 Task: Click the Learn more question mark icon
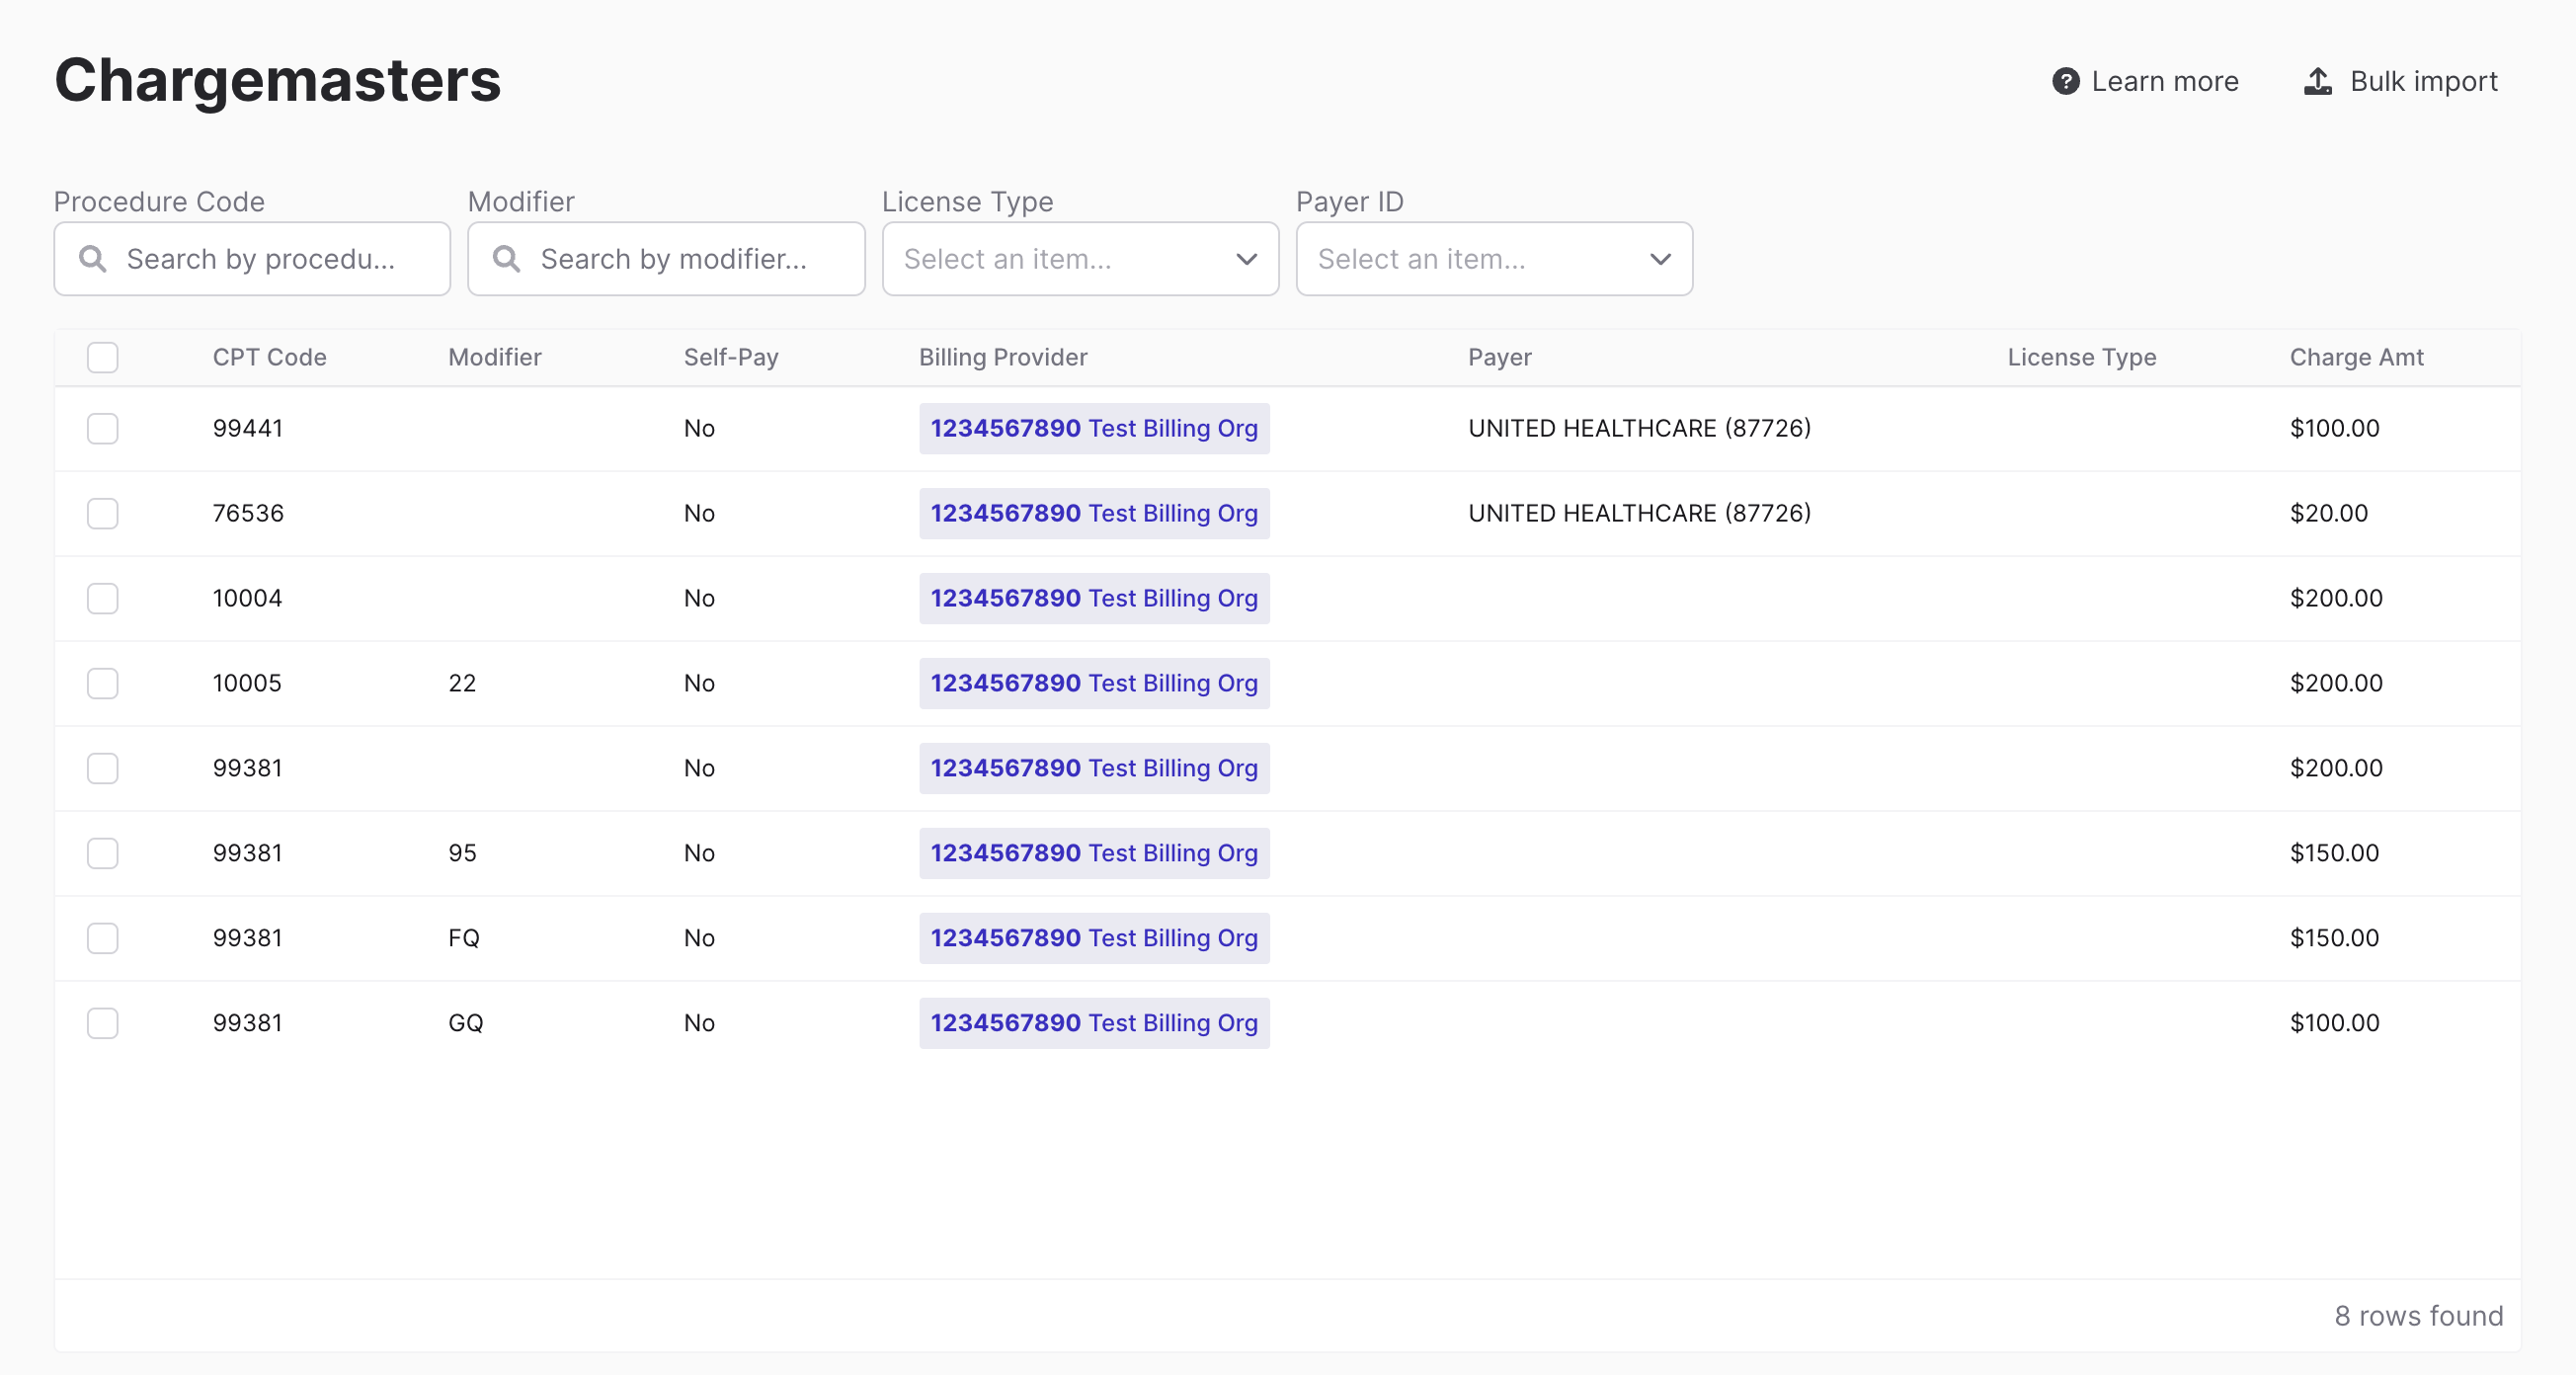point(2065,81)
